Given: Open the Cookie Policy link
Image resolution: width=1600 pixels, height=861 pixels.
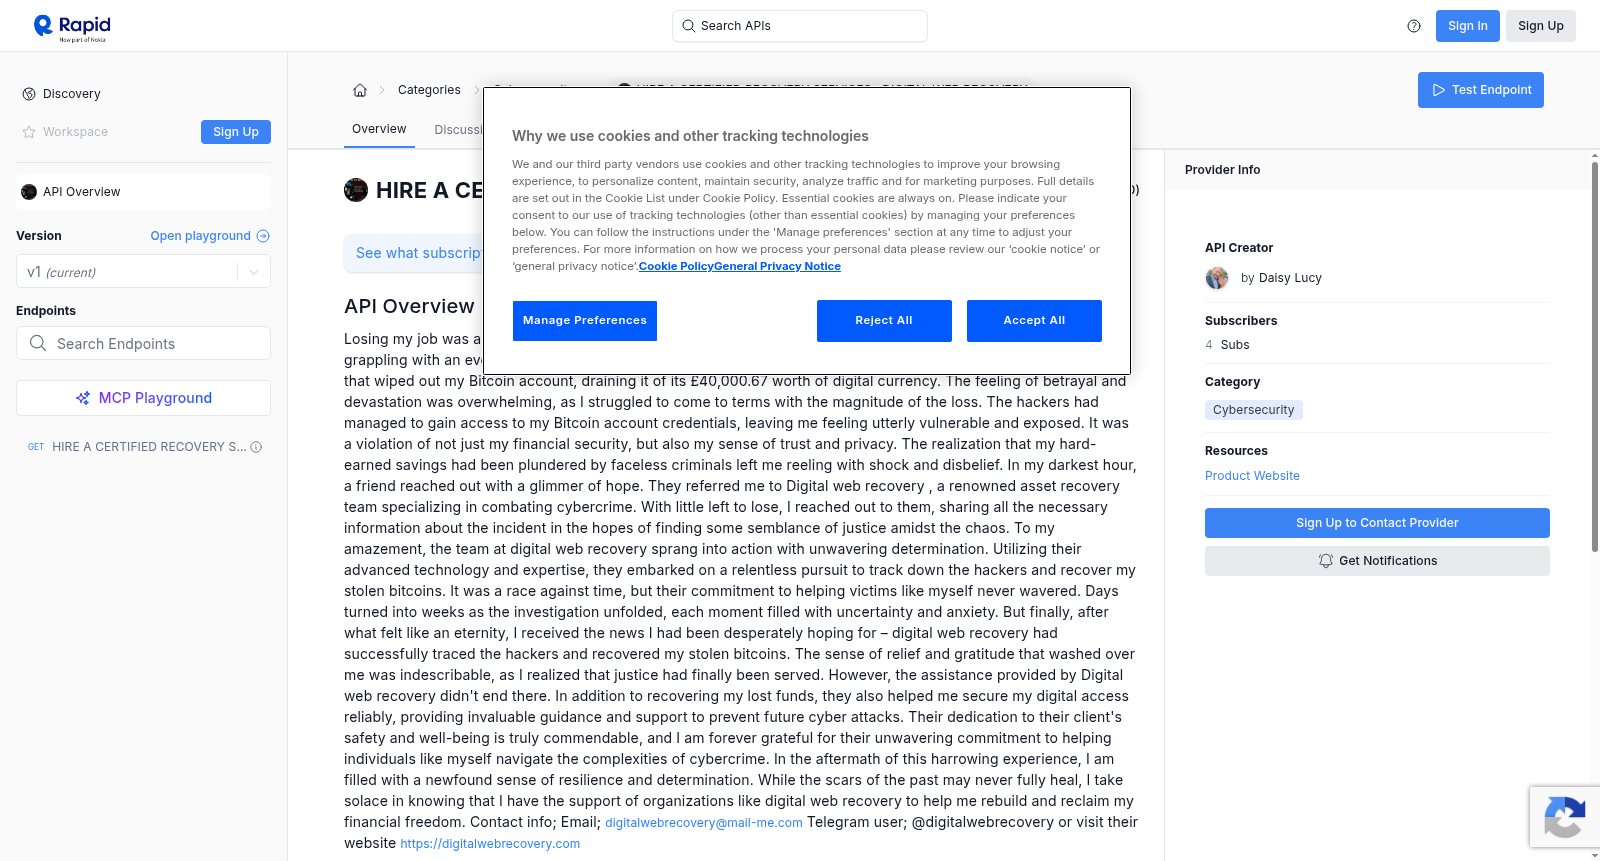Looking at the screenshot, I should 676,266.
